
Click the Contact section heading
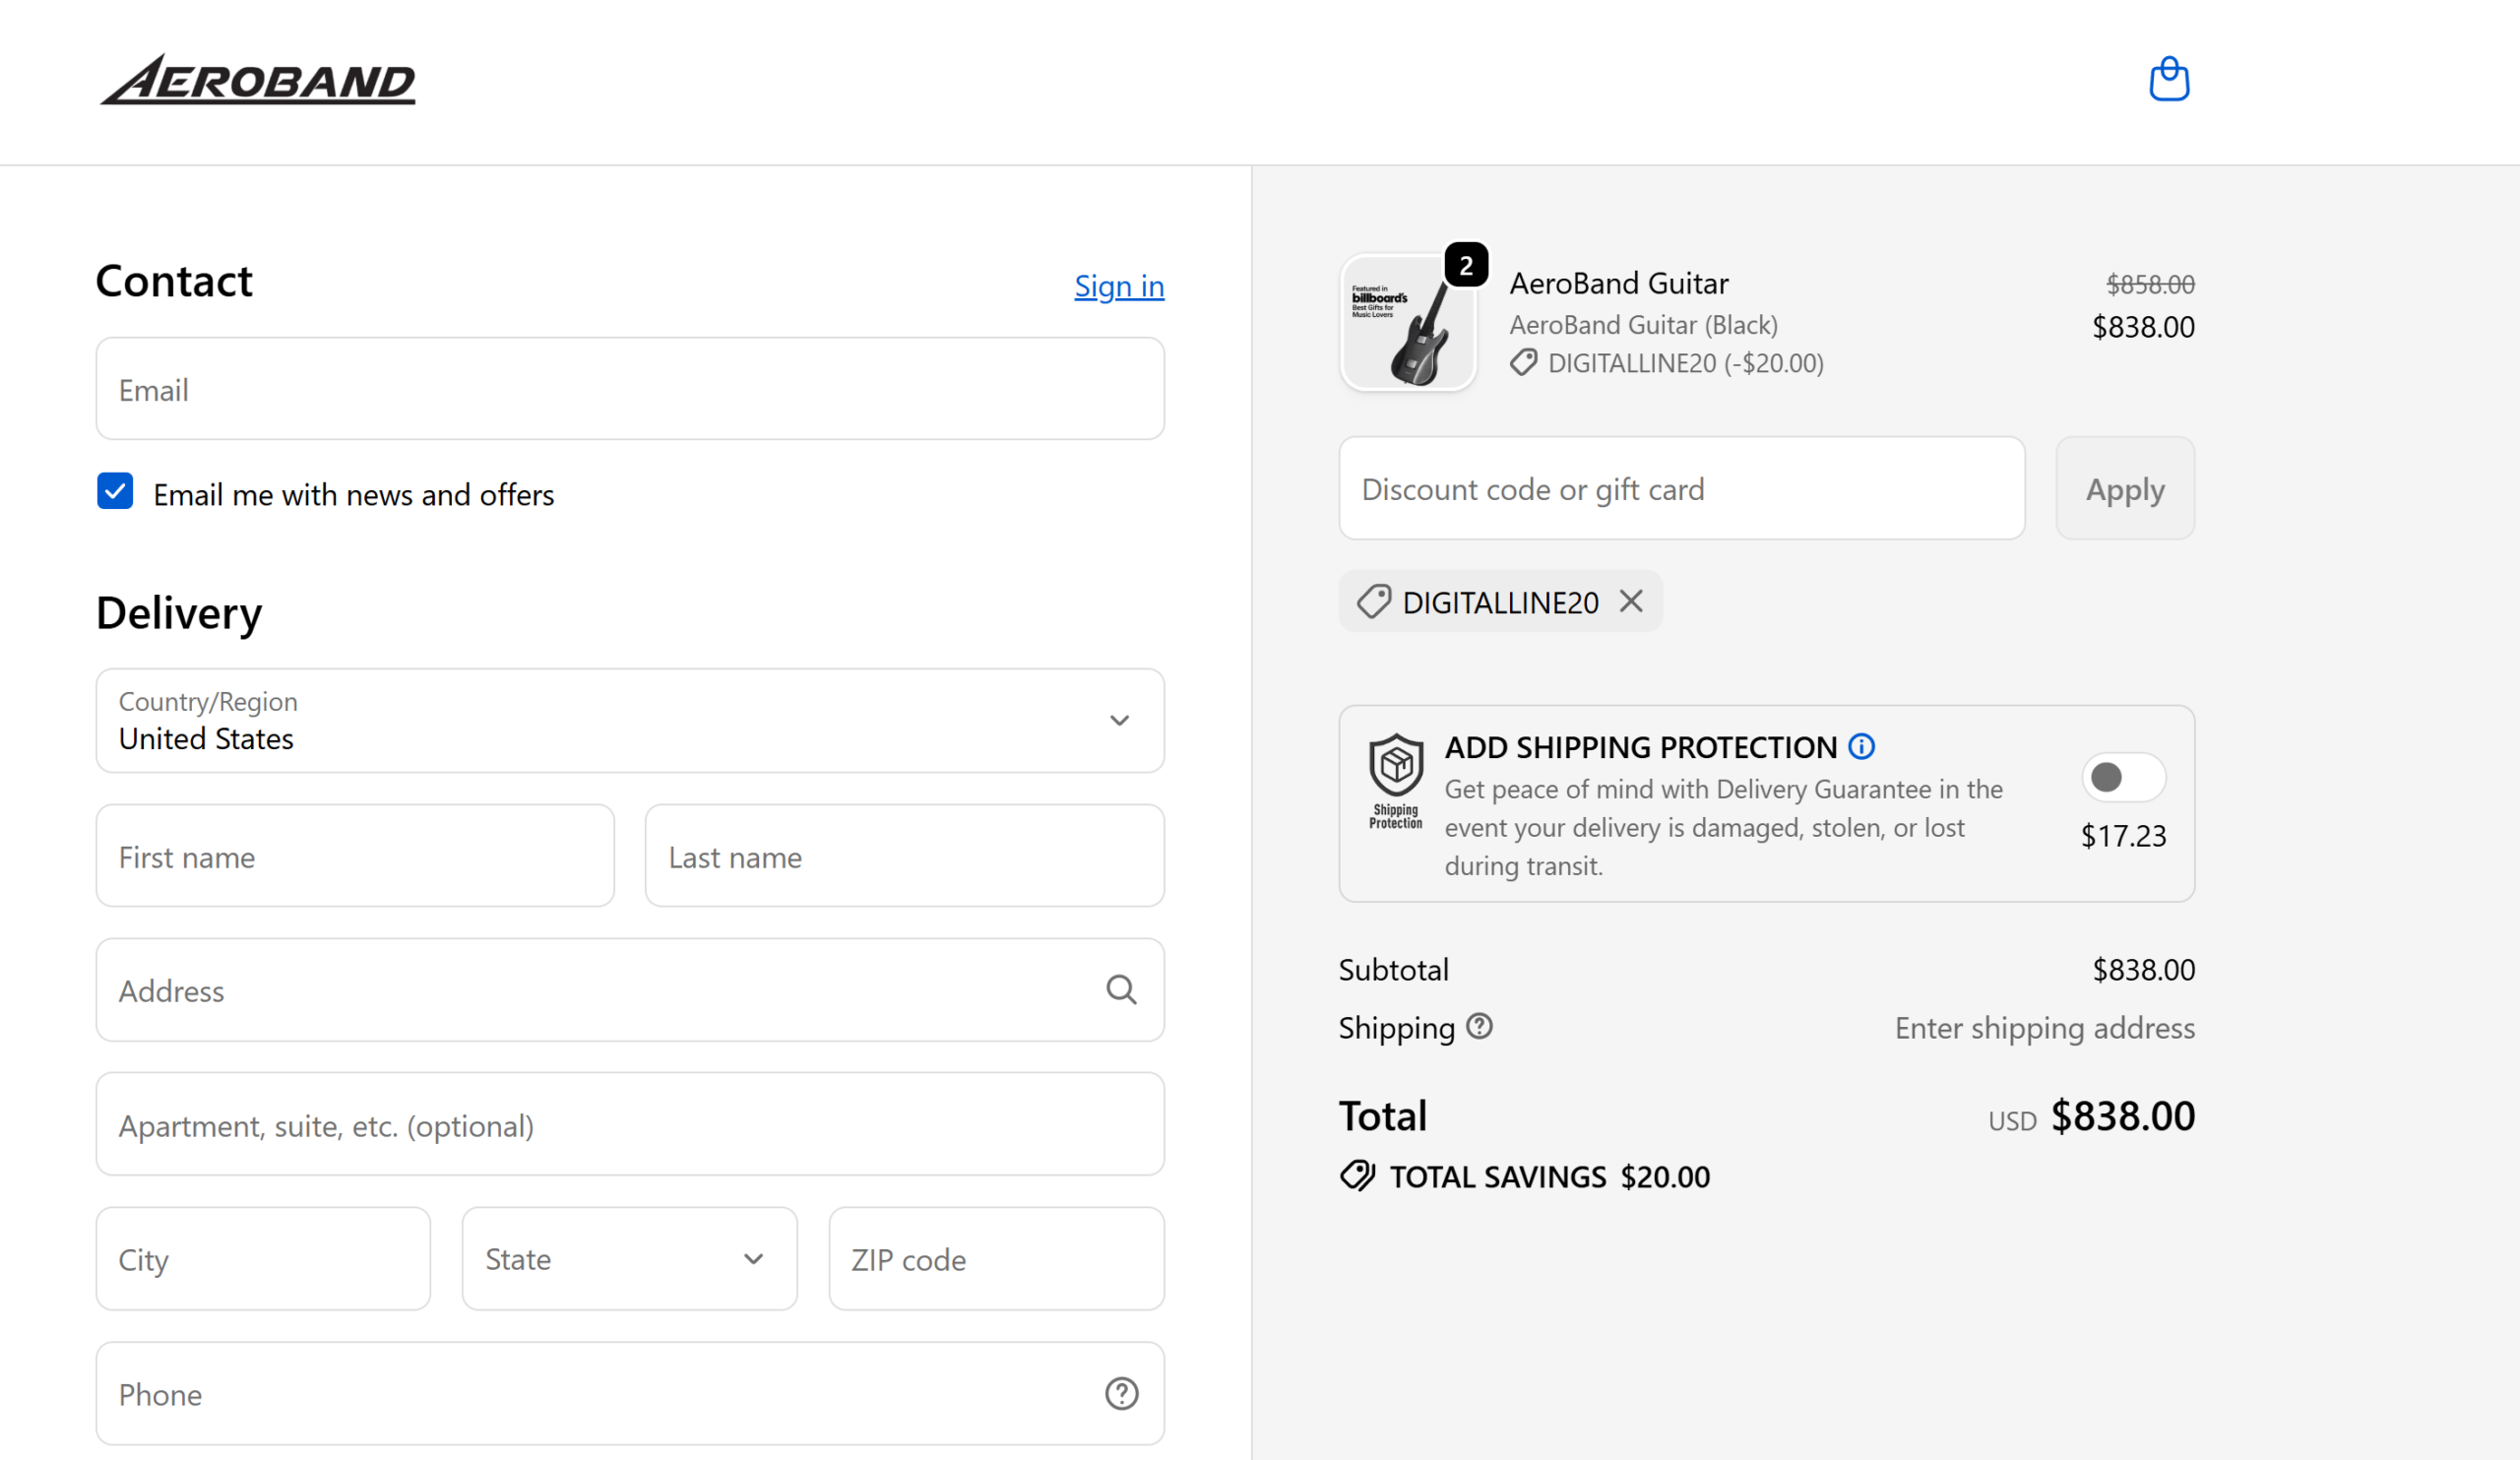pos(174,281)
